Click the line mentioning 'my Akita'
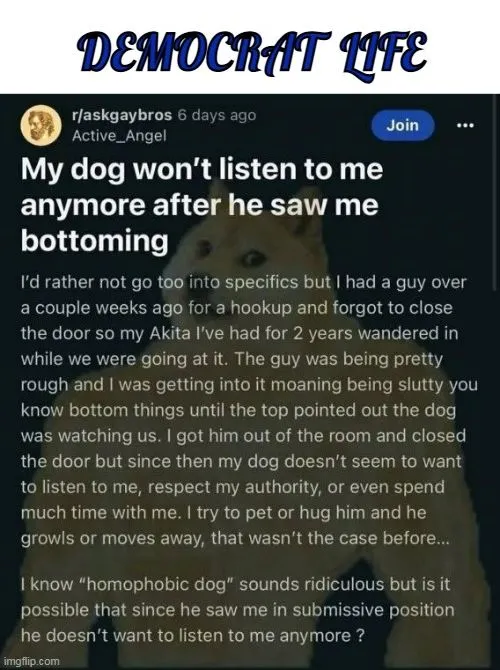 tap(239, 333)
